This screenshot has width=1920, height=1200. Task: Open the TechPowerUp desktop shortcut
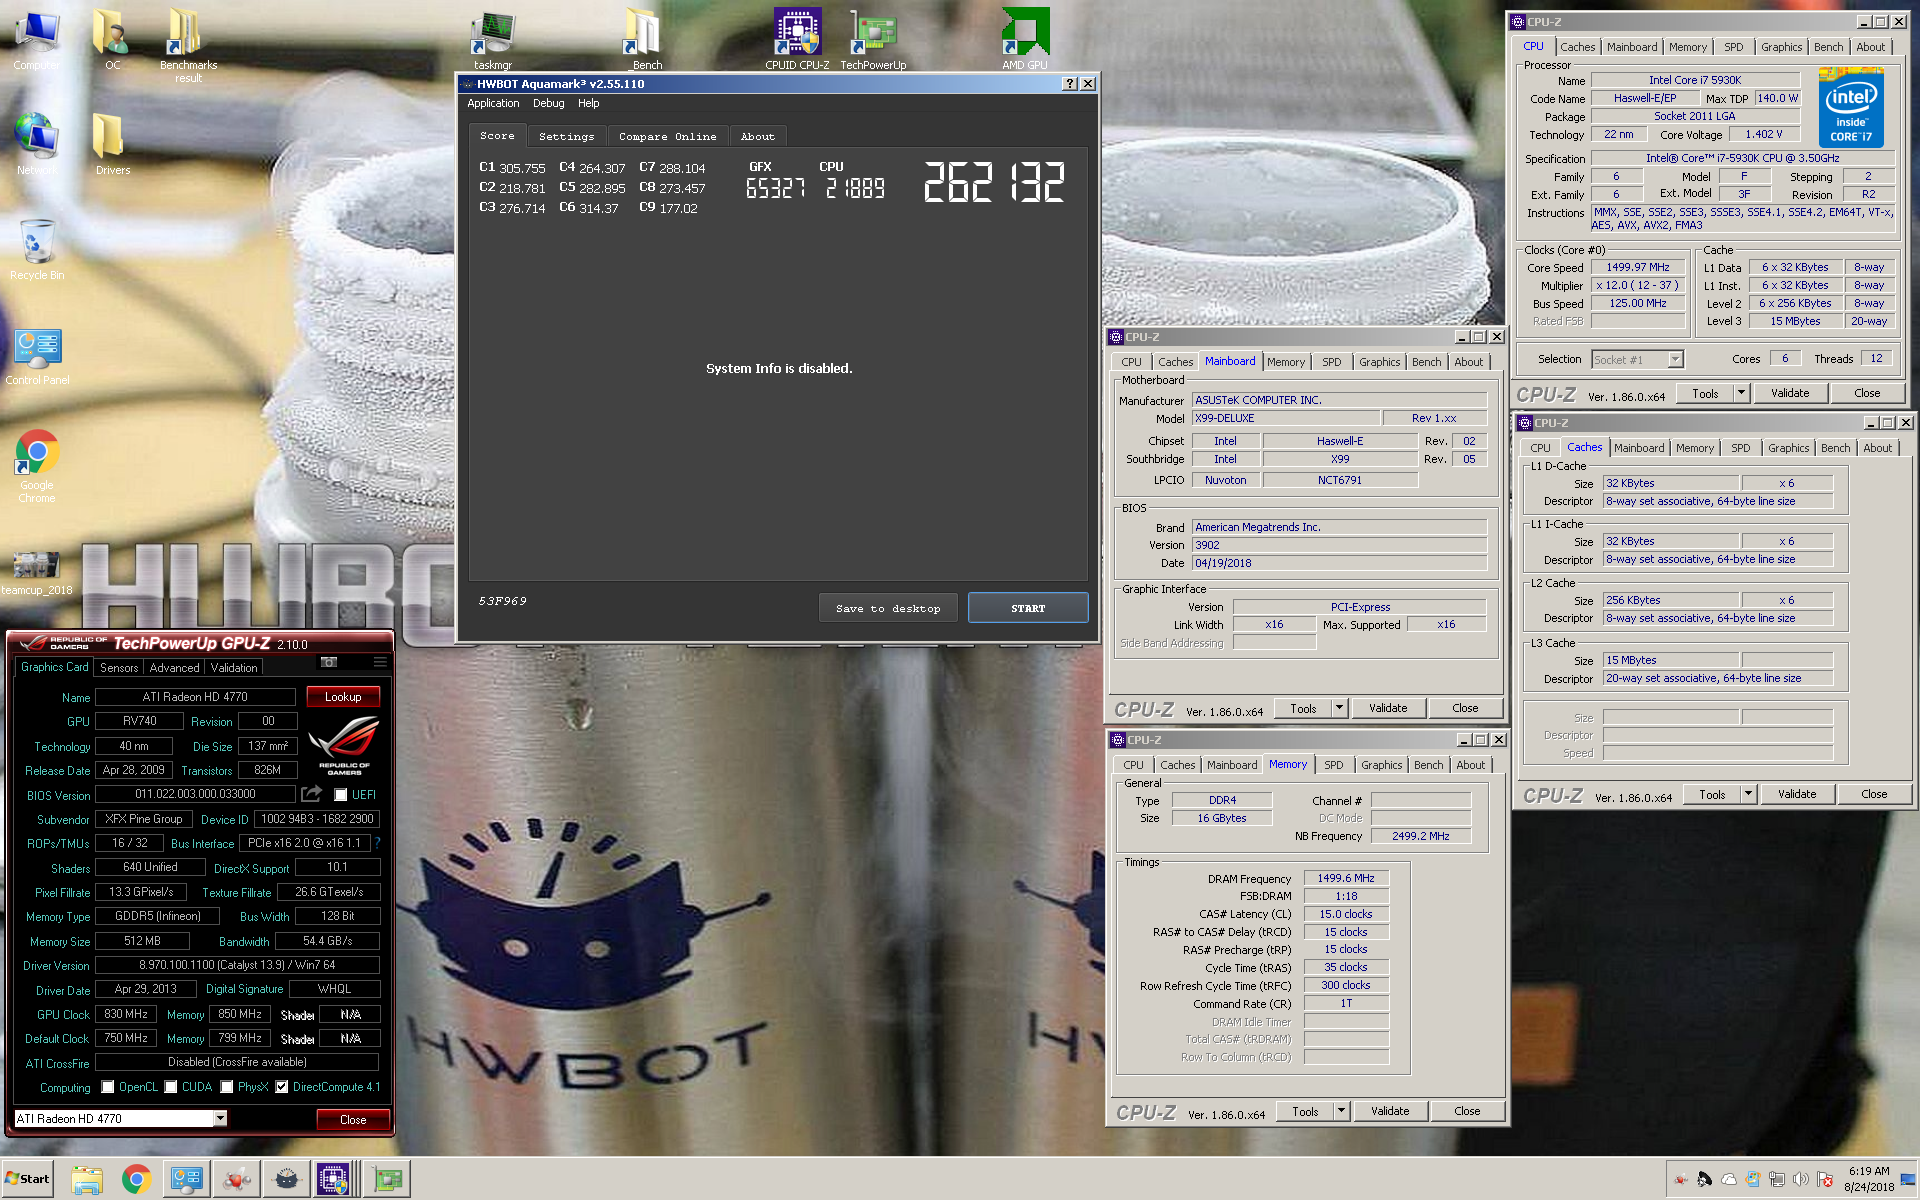[873, 39]
